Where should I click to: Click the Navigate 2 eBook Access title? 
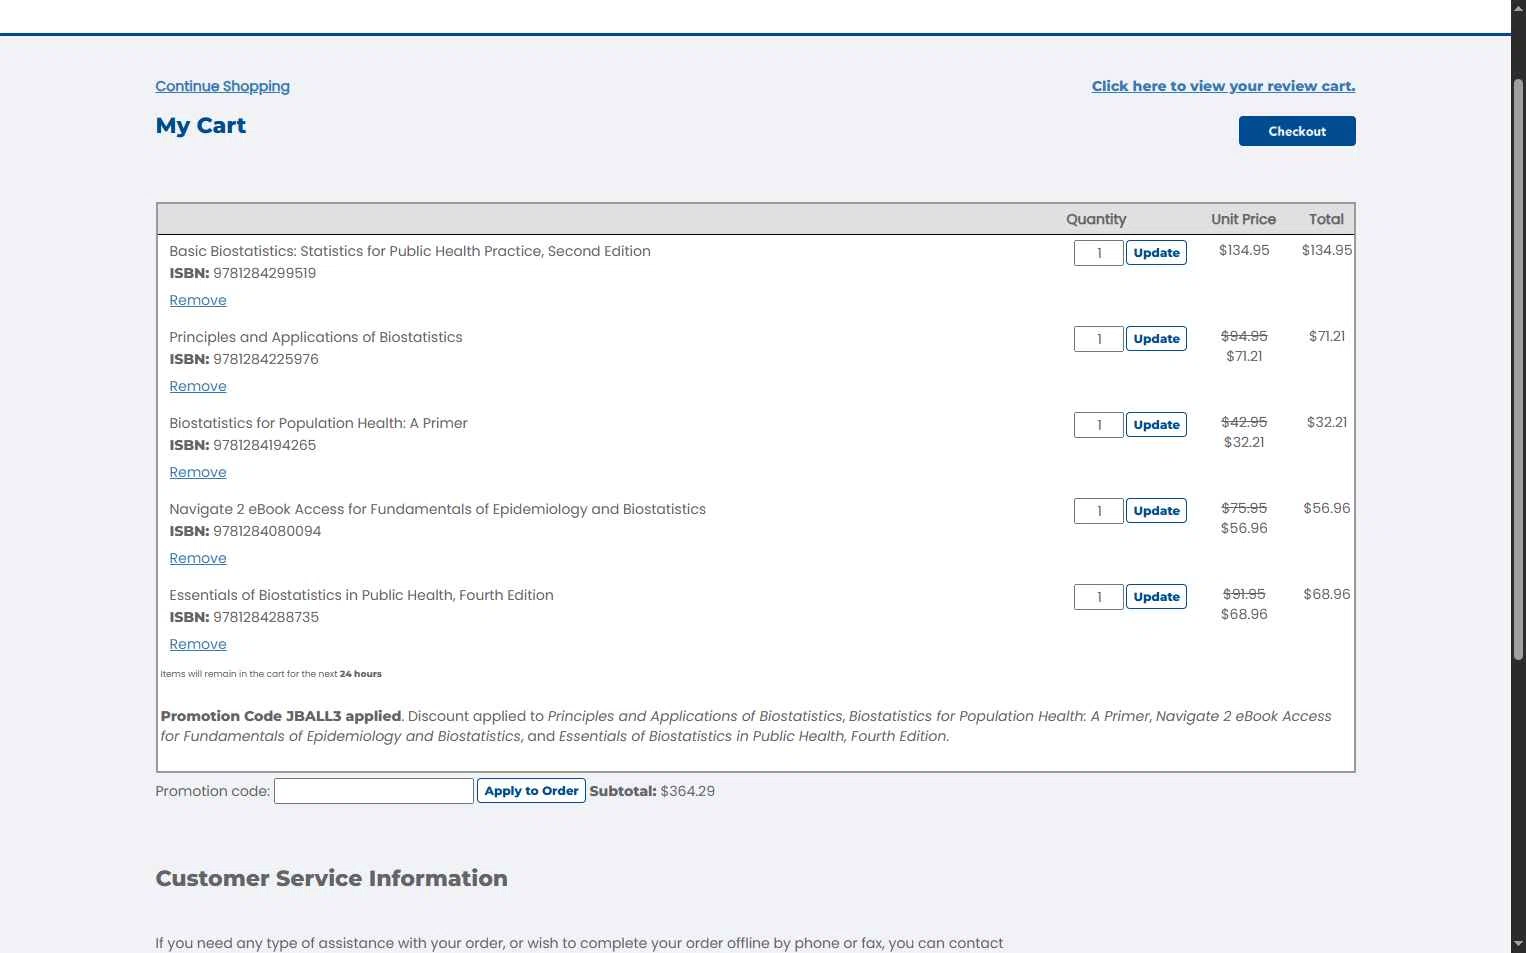point(437,509)
